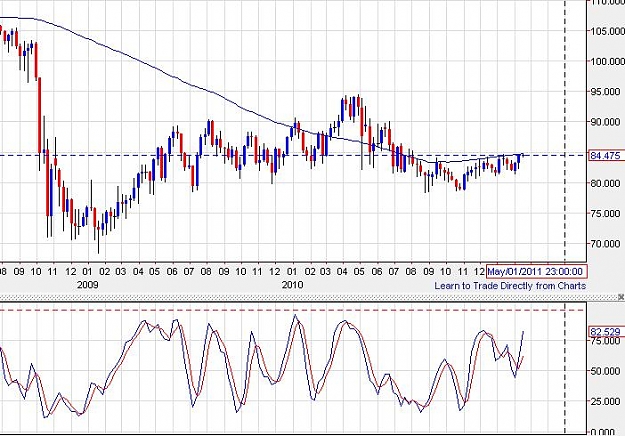Select the 70.000 price axis label
The image size is (625, 436).
coord(606,244)
